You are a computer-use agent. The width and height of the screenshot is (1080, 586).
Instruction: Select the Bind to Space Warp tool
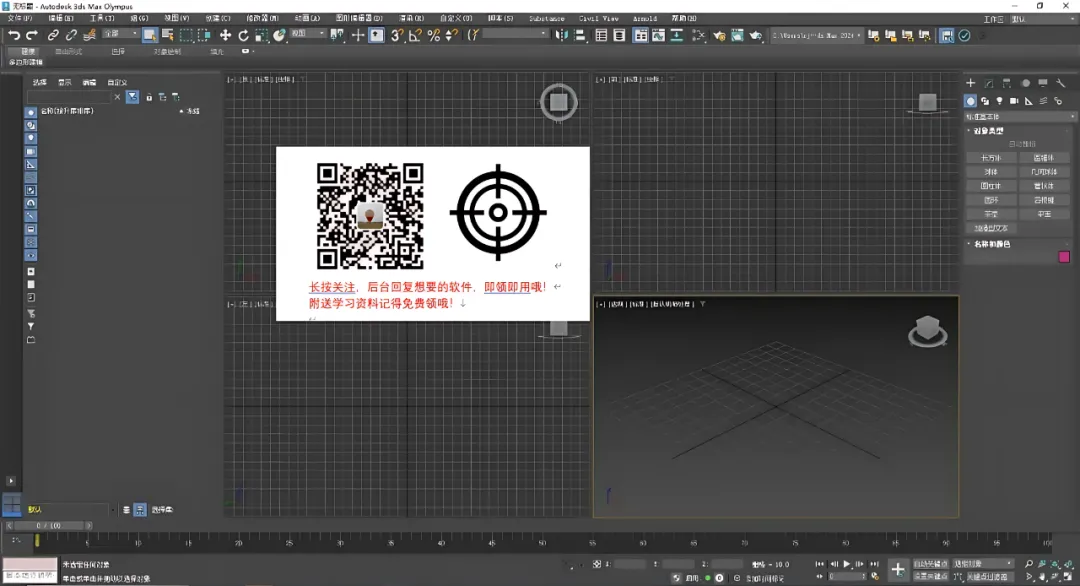pos(89,35)
